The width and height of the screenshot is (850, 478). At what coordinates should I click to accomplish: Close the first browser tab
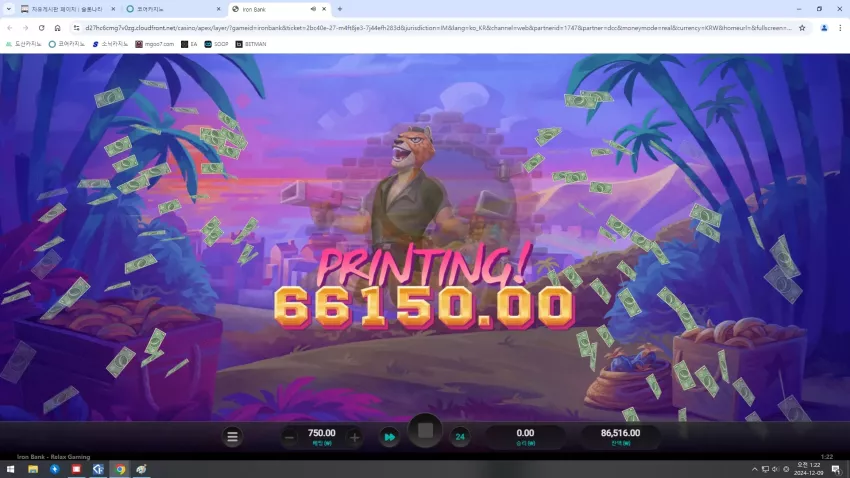pos(113,9)
